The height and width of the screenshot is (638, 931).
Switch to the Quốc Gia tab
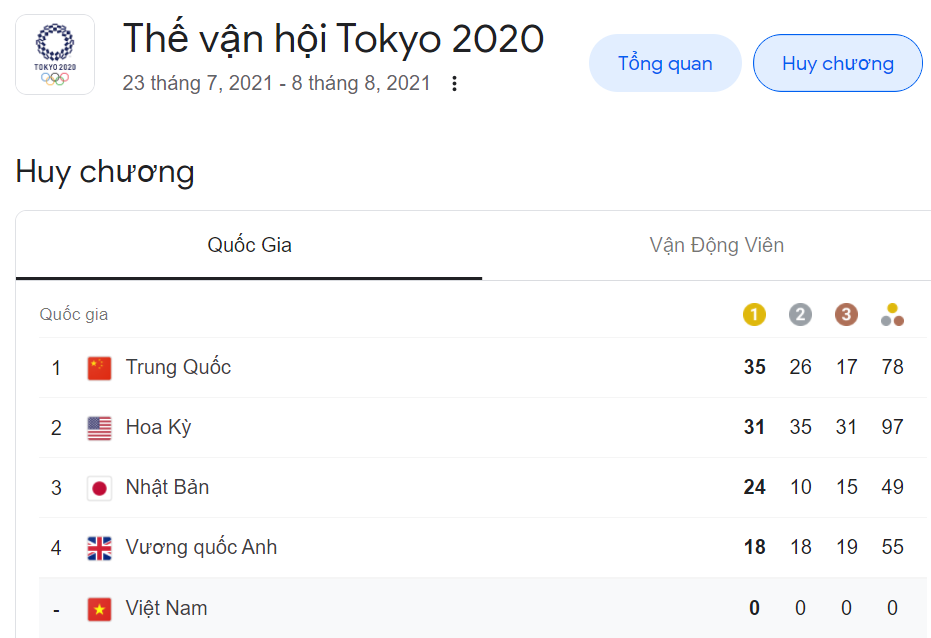tap(249, 245)
